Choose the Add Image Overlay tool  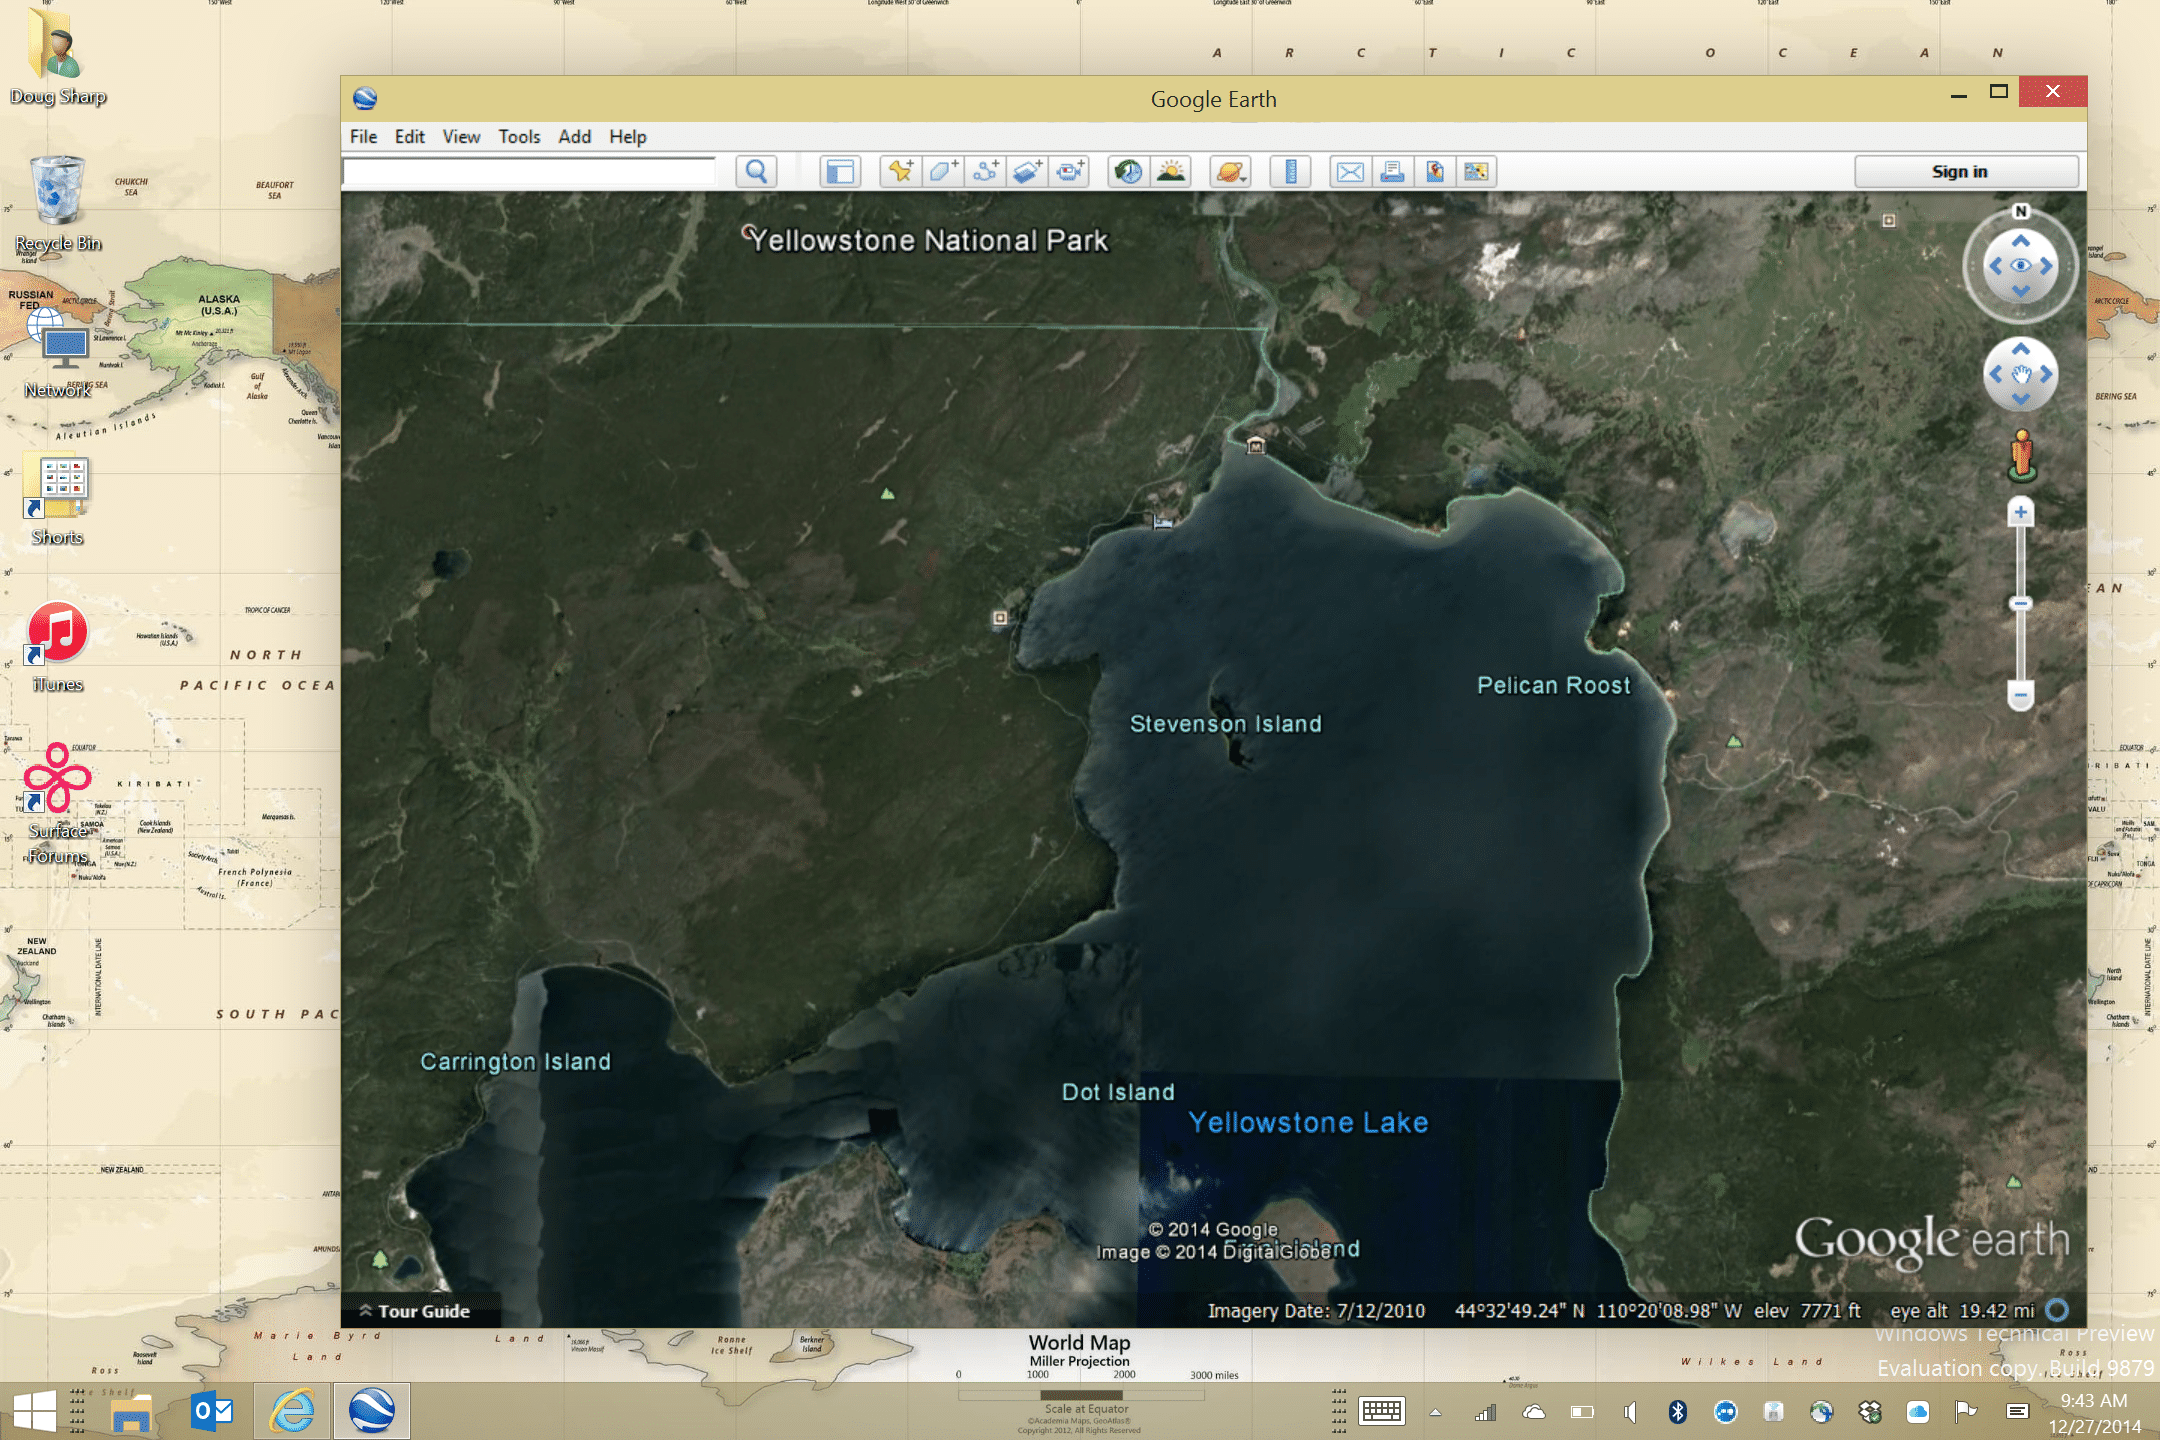point(1027,172)
